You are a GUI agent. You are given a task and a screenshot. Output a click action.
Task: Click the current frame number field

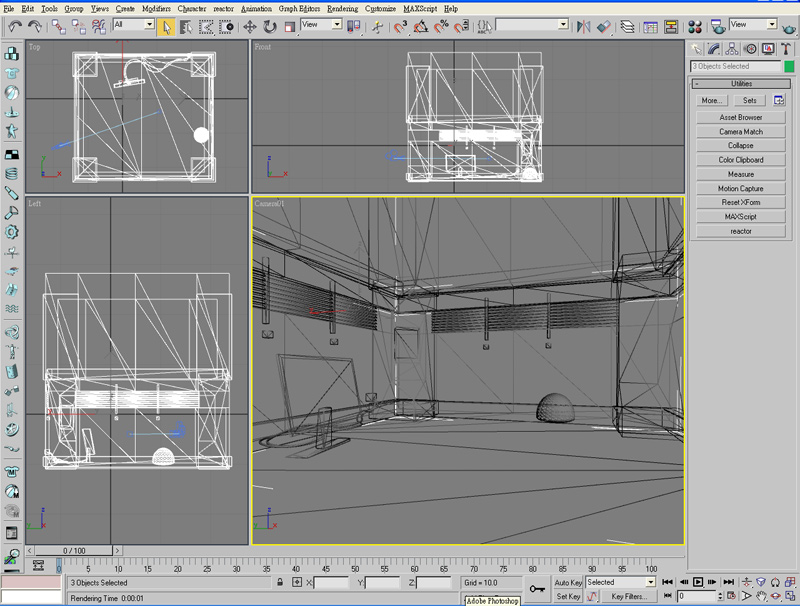point(696,596)
